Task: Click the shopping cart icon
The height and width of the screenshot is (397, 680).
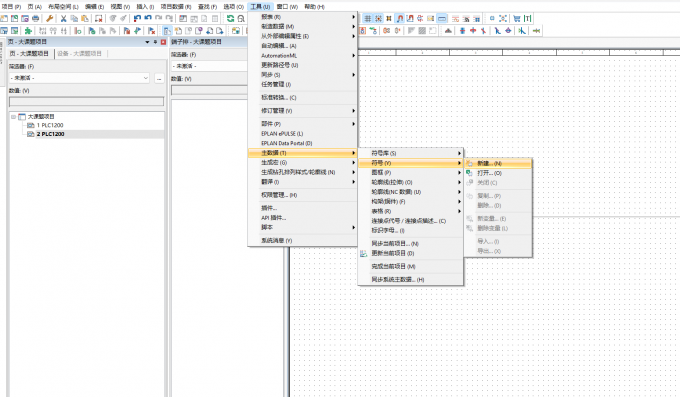Action: coord(517,18)
